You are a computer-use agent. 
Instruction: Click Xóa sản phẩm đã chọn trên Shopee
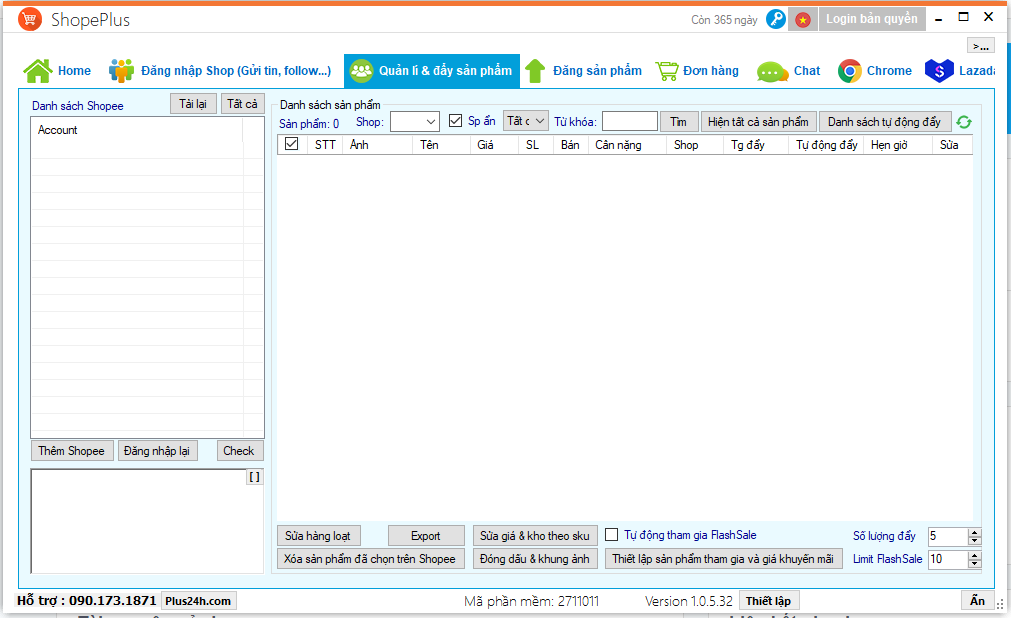370,559
